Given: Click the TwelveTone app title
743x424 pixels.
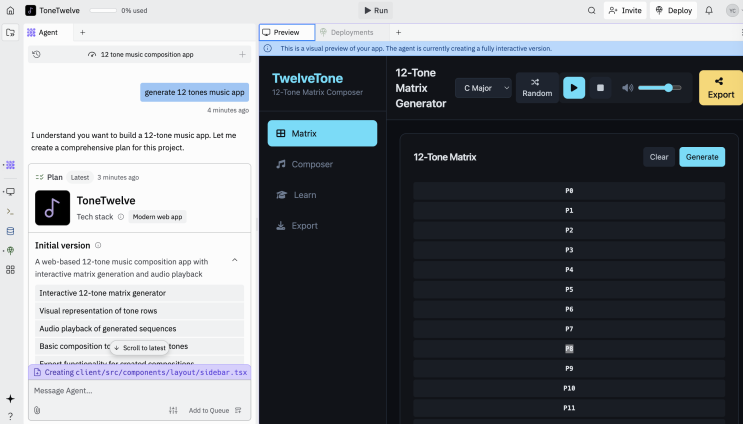Looking at the screenshot, I should pos(308,78).
